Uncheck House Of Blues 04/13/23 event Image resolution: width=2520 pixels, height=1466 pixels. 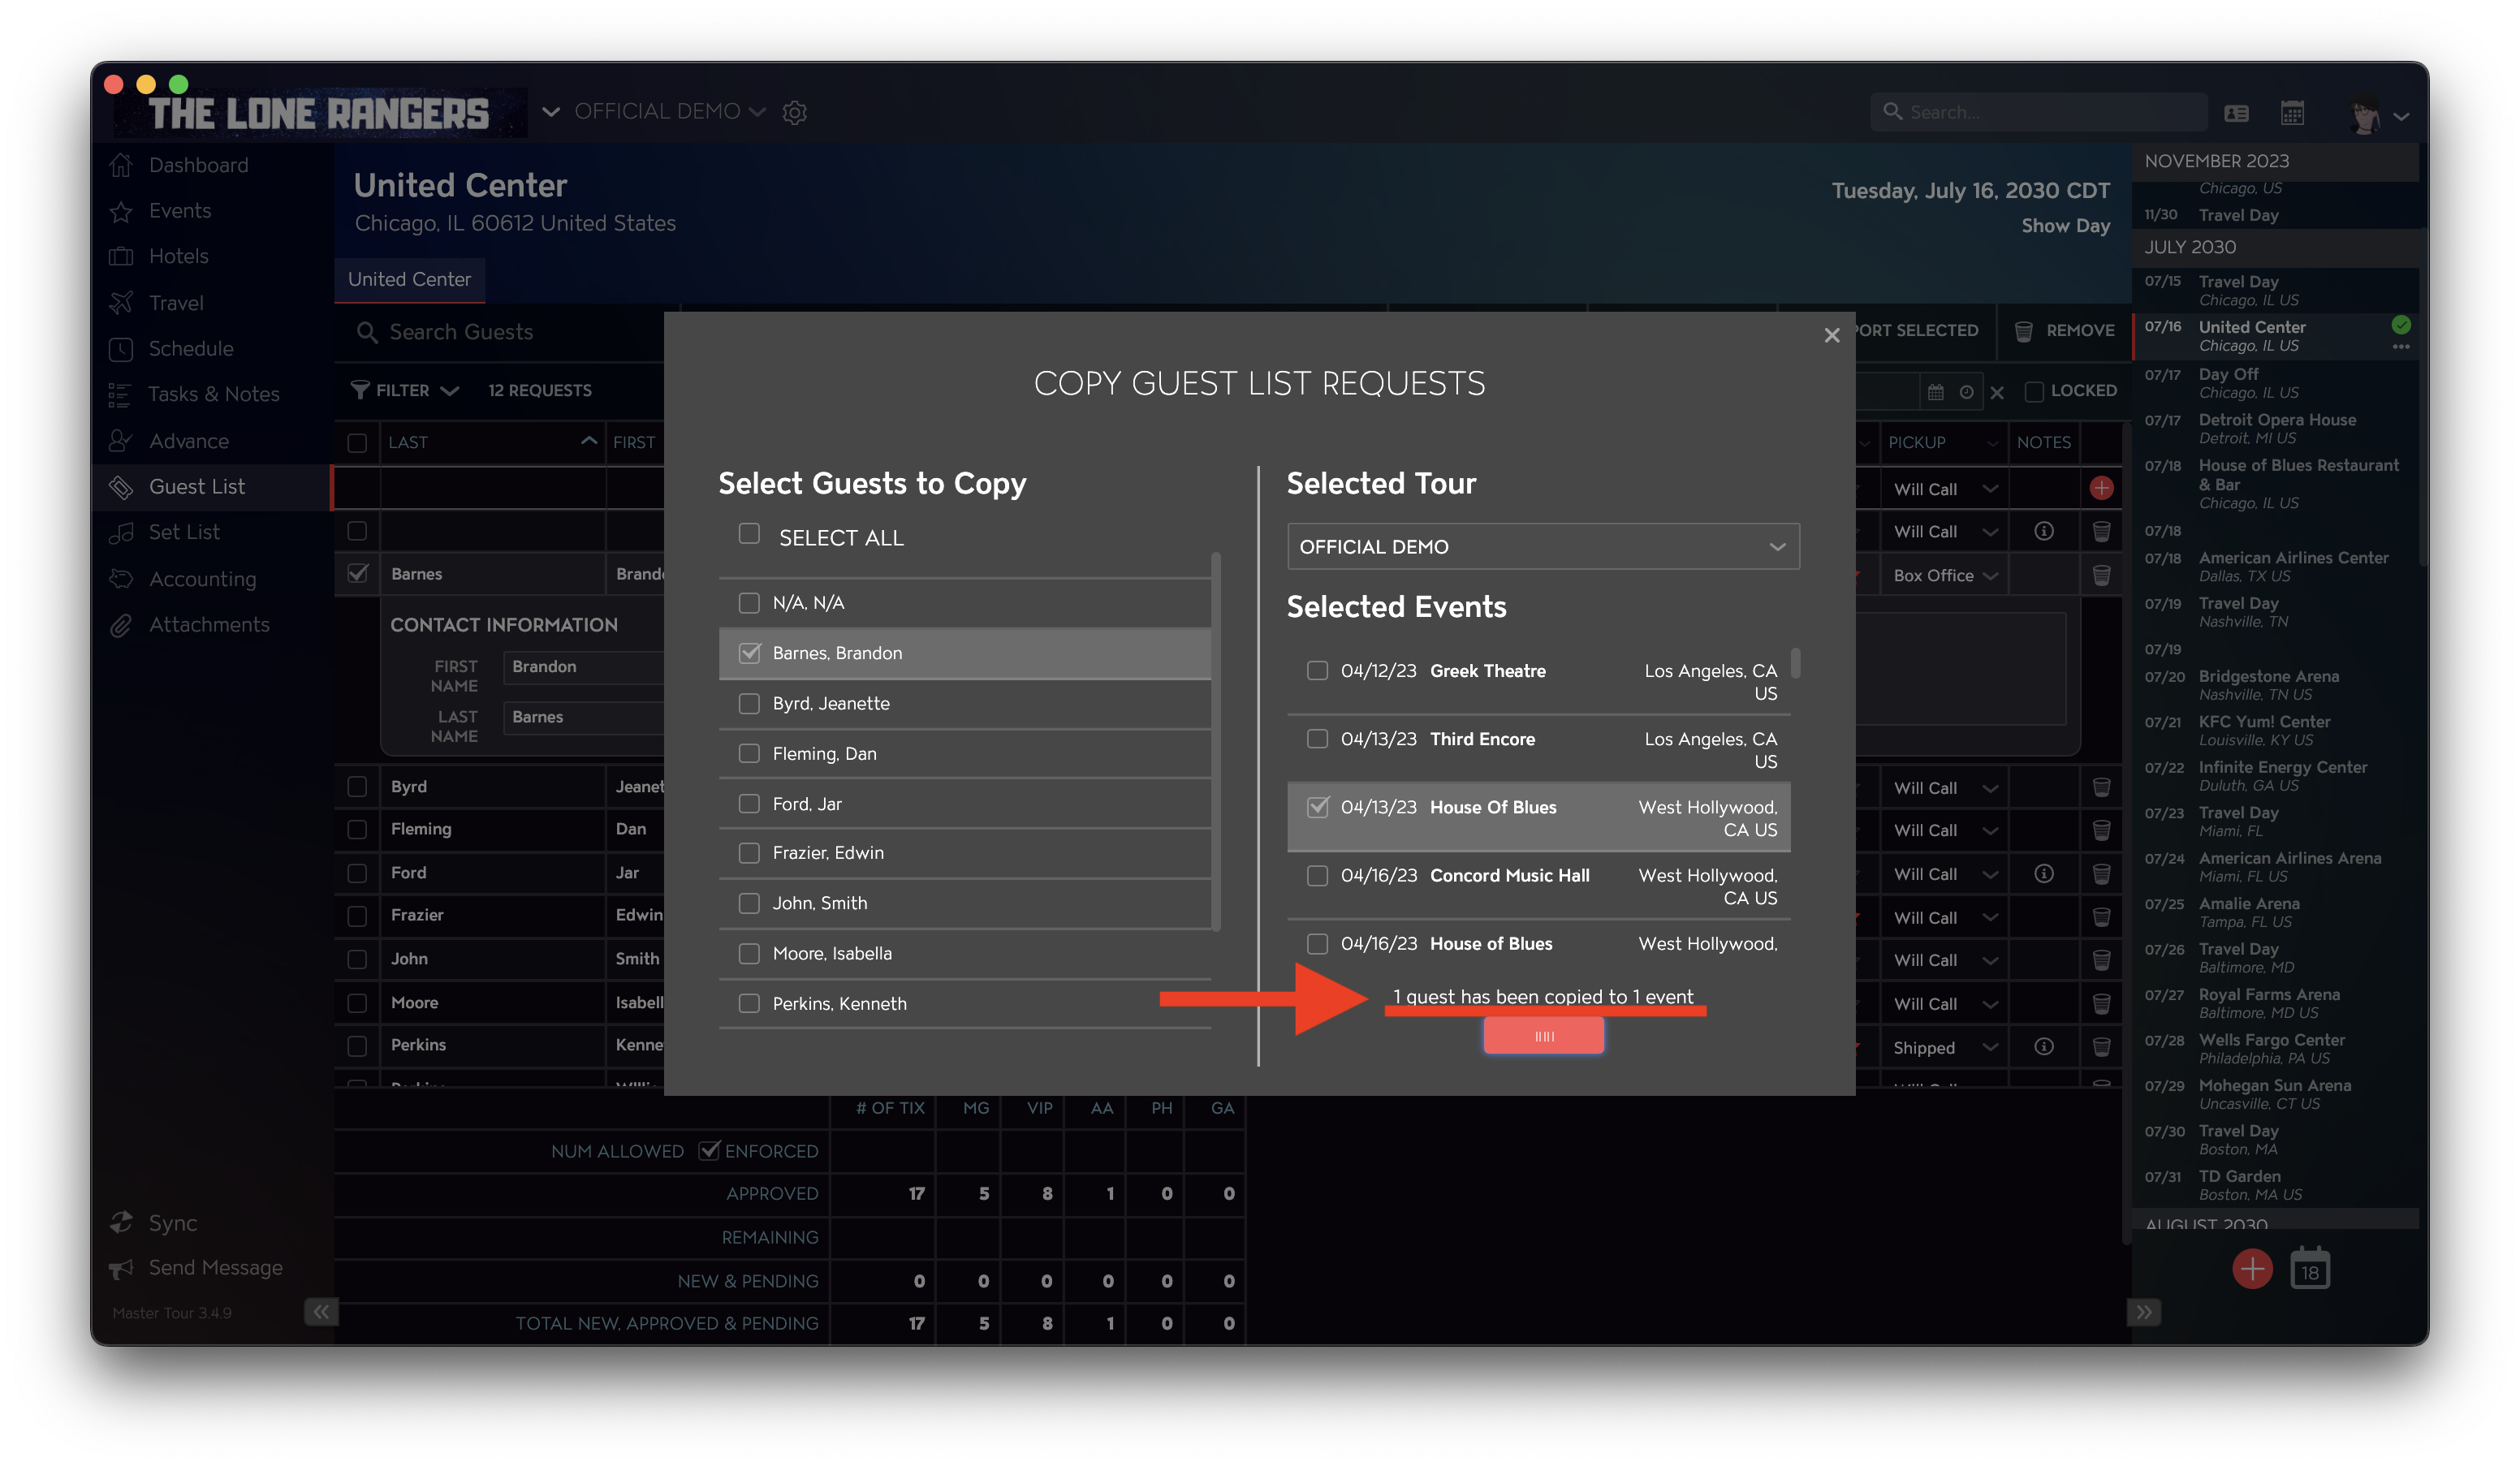pyautogui.click(x=1317, y=807)
